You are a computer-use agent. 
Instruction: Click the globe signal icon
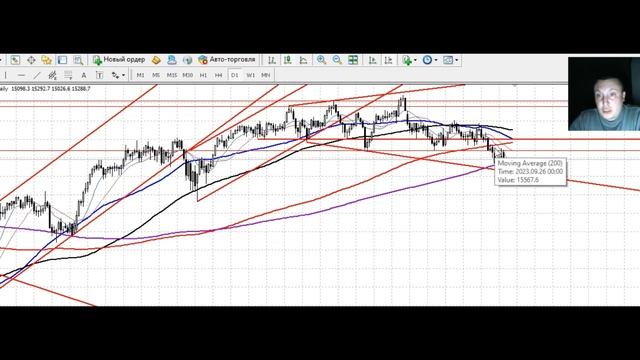[x=187, y=60]
